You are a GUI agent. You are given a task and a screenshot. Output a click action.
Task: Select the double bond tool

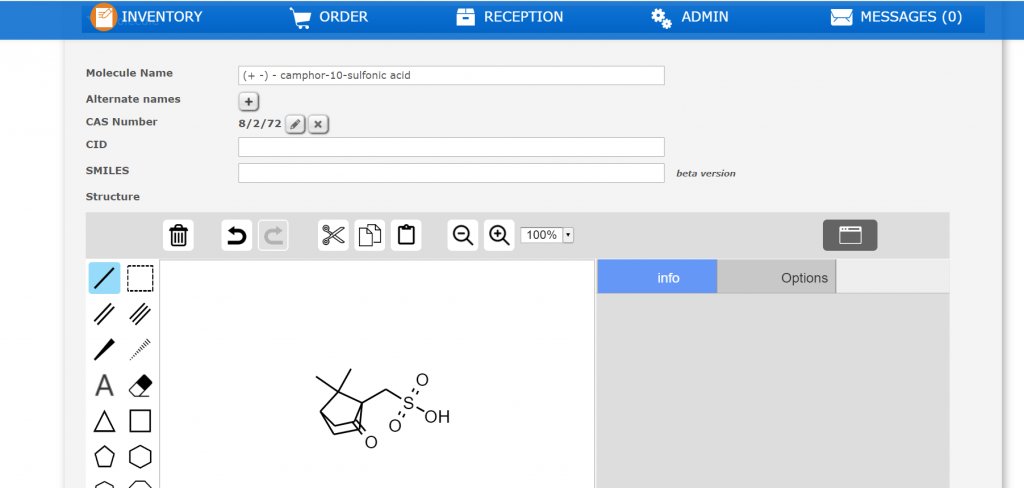104,314
